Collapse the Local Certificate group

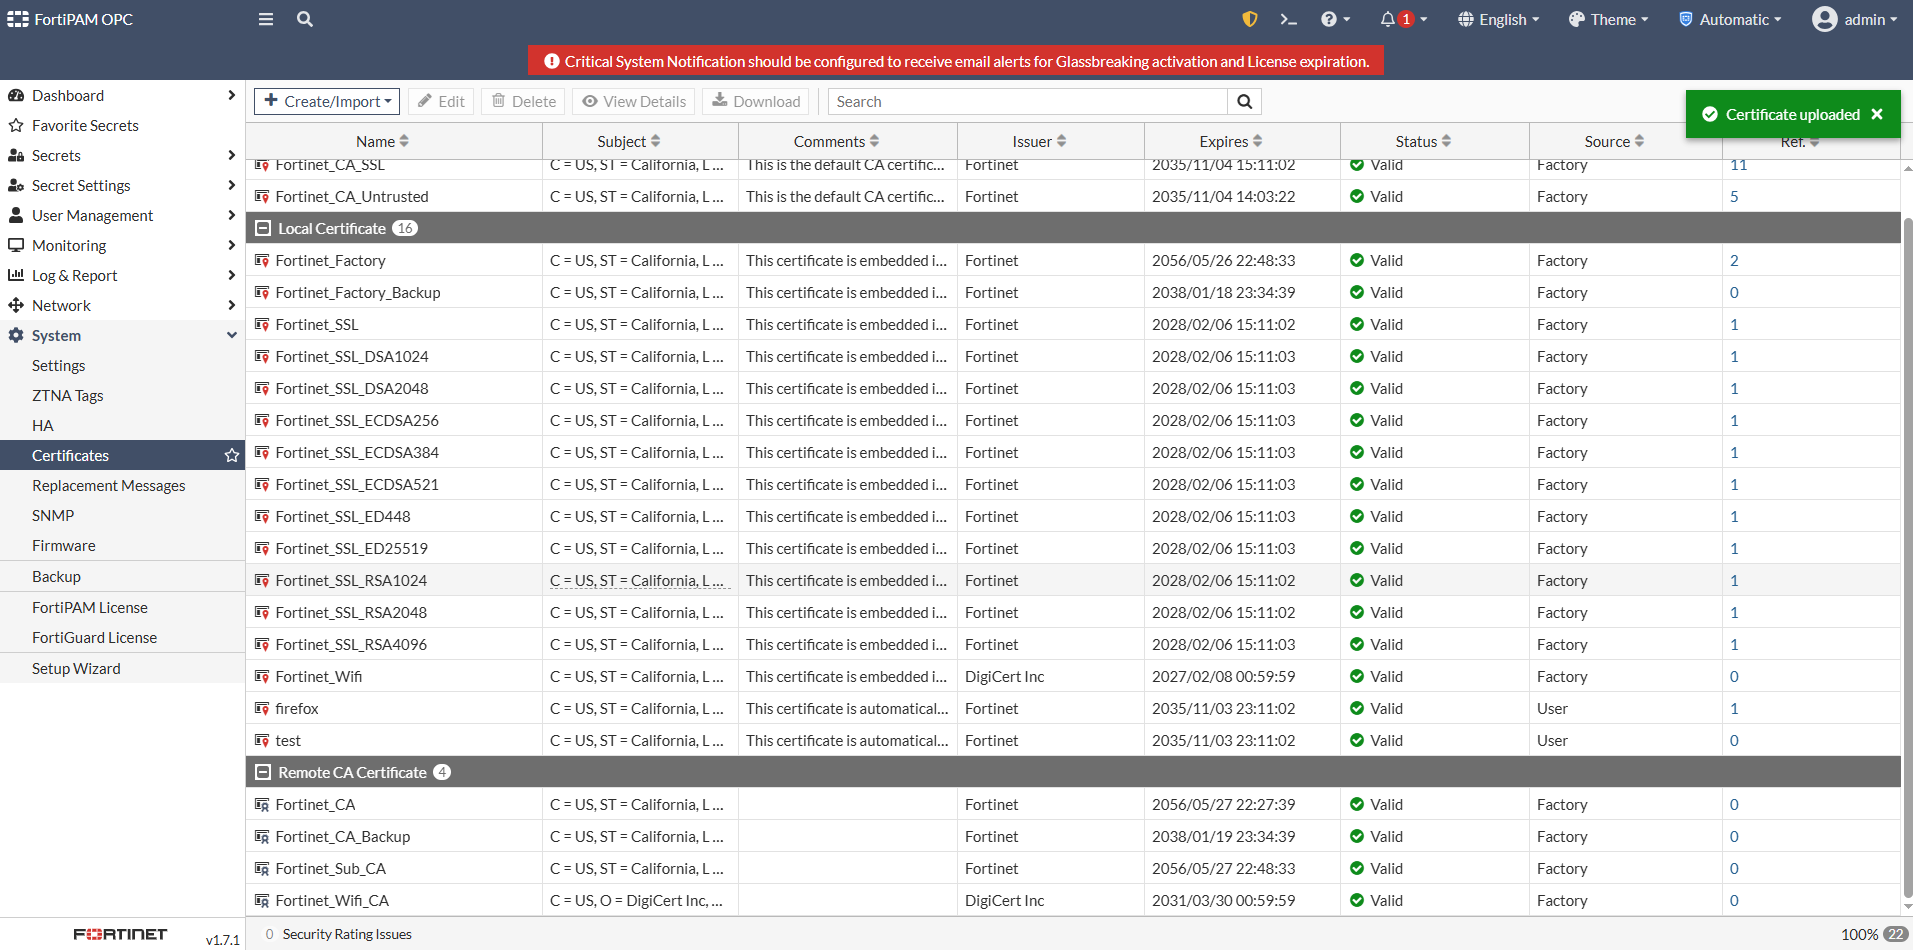263,228
